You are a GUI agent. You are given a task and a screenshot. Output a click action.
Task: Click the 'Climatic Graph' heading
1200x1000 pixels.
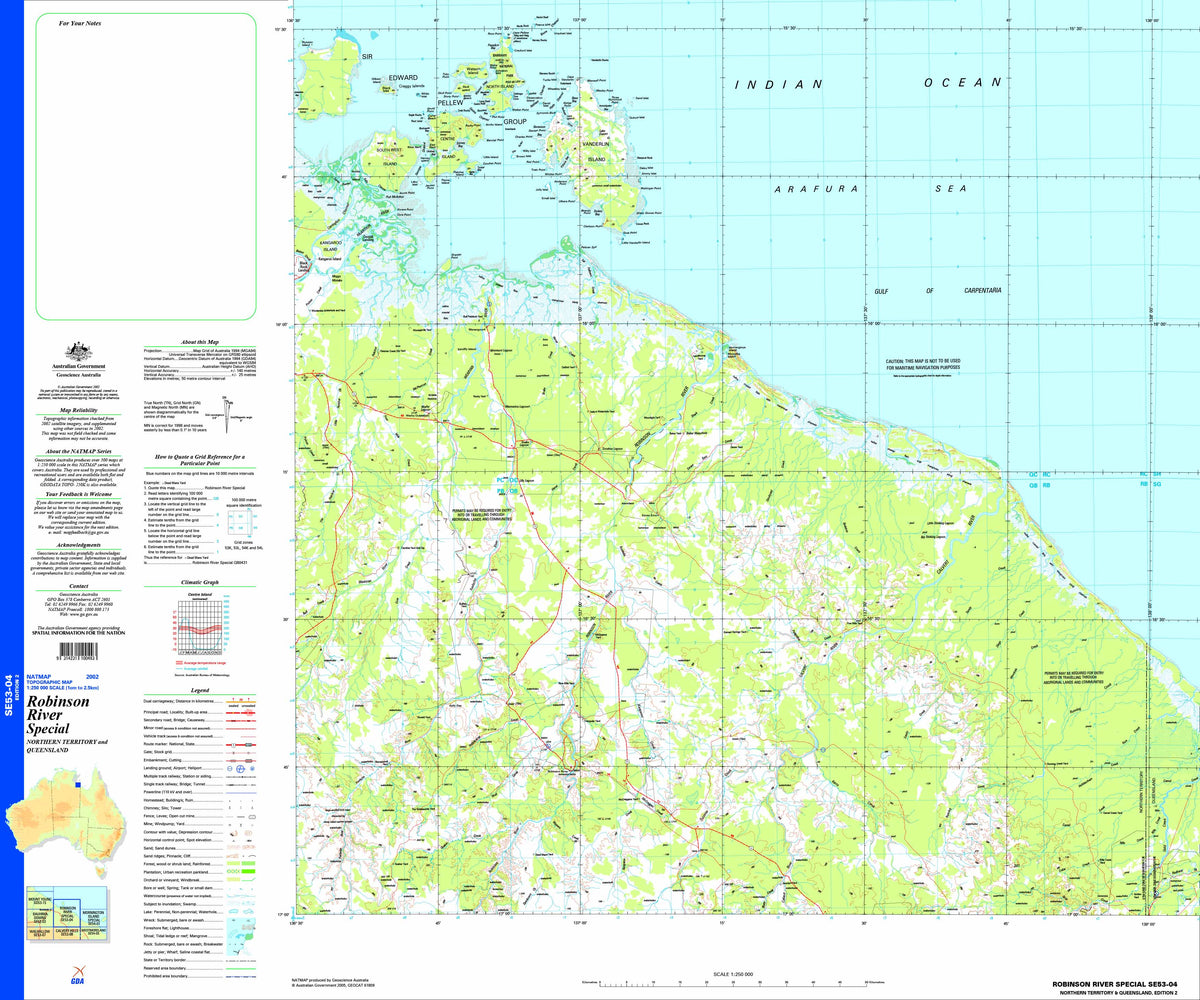click(x=200, y=582)
